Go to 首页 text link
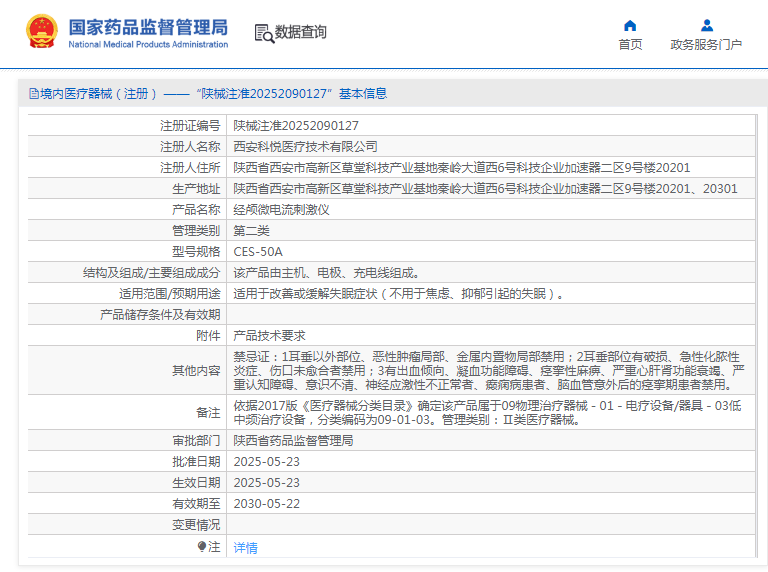768x572 pixels. point(630,45)
